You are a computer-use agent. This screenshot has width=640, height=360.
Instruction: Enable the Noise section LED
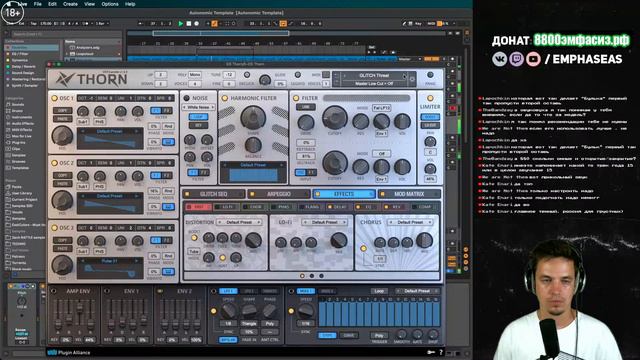187,98
